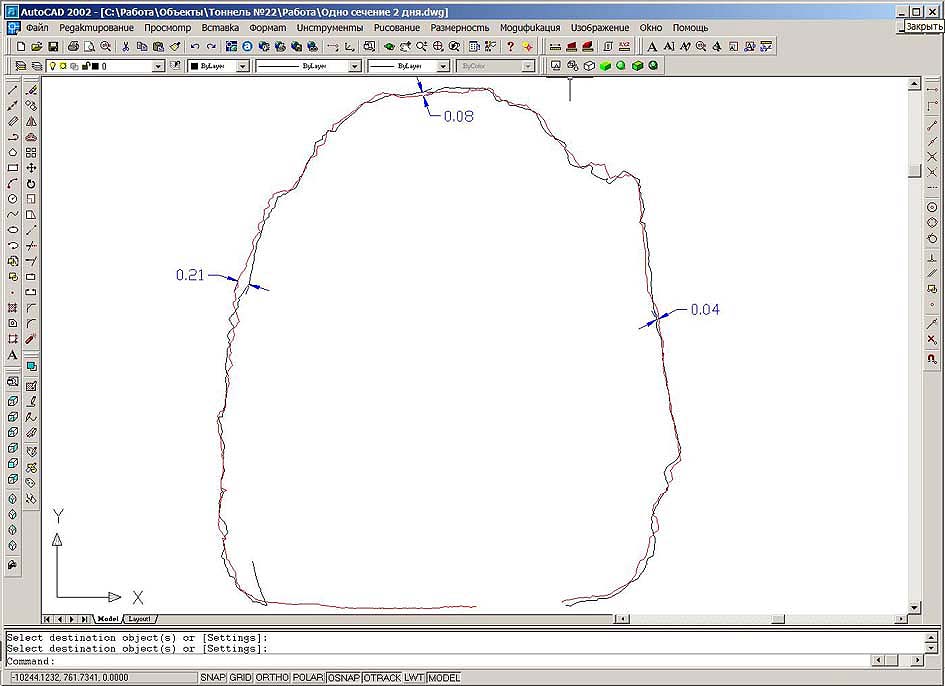Choose the Circle drawing tool
This screenshot has height=686, width=945.
[13, 199]
